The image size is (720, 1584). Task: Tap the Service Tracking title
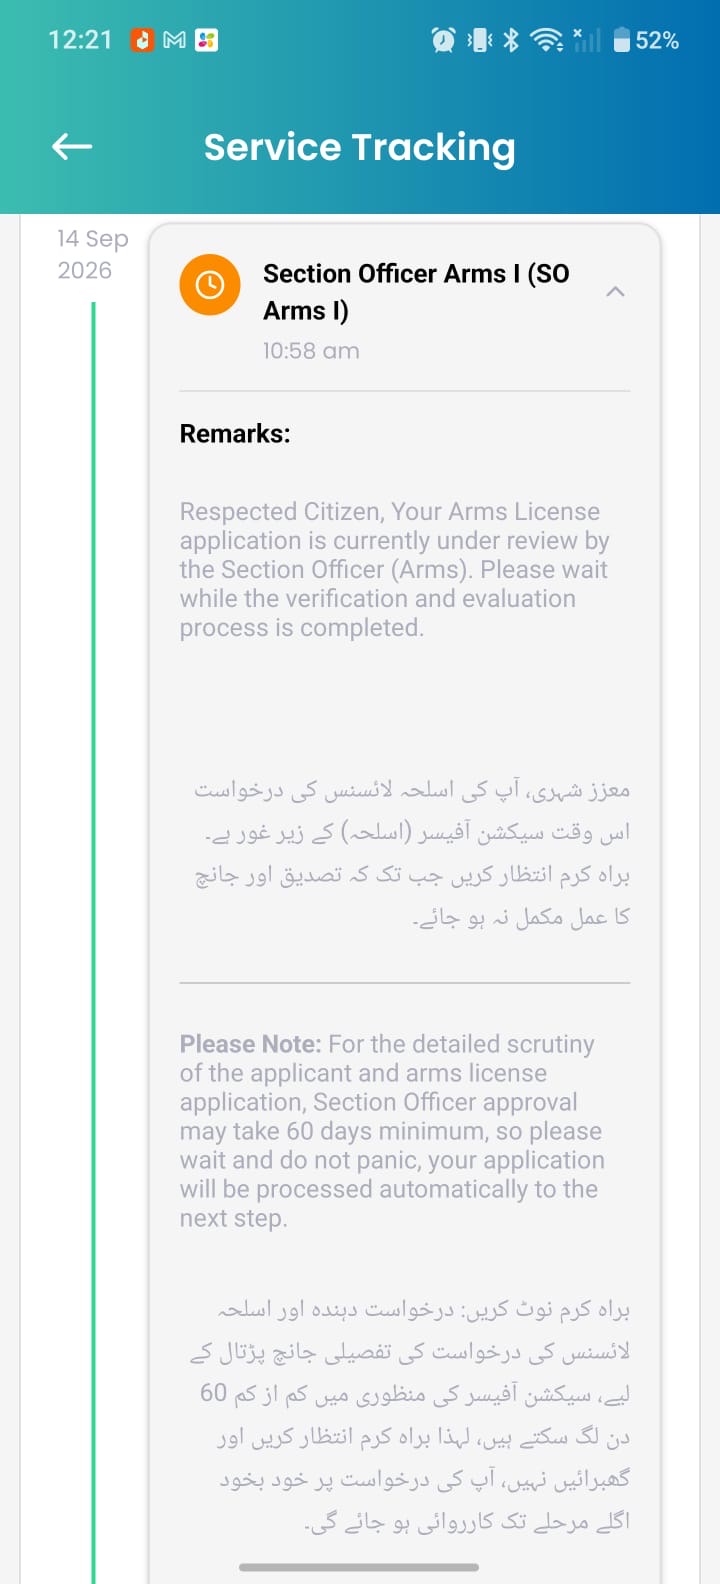coord(360,147)
